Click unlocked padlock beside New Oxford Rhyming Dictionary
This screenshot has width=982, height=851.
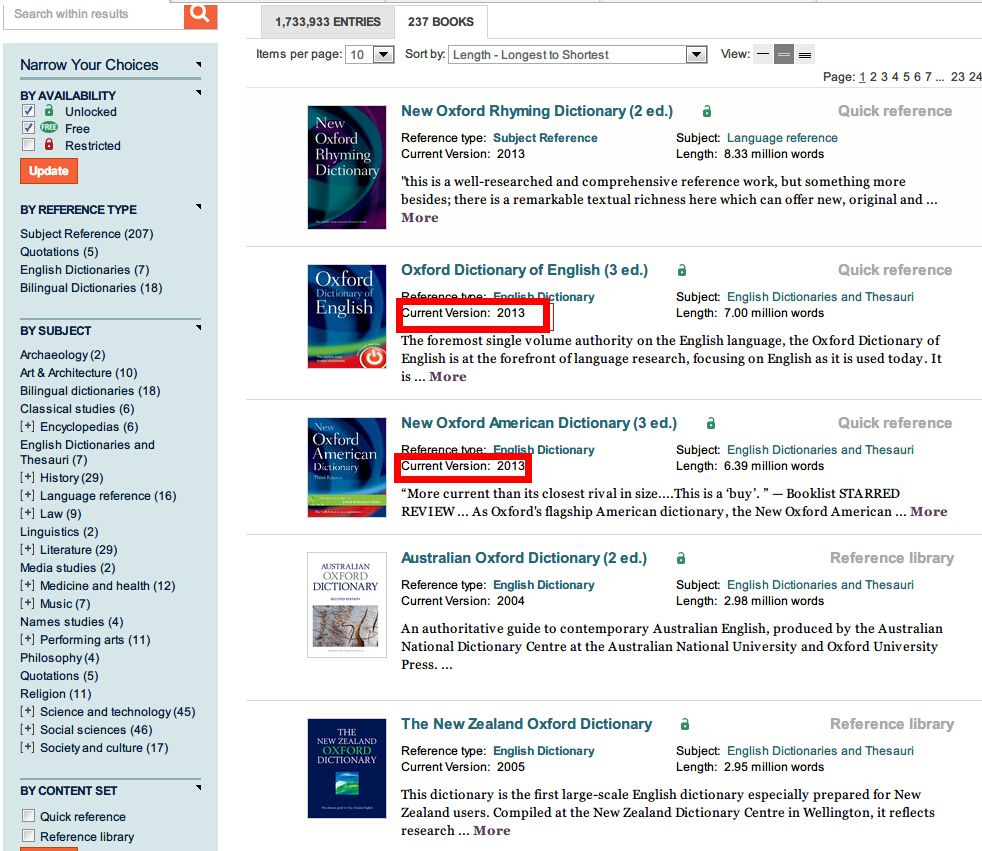(x=706, y=111)
